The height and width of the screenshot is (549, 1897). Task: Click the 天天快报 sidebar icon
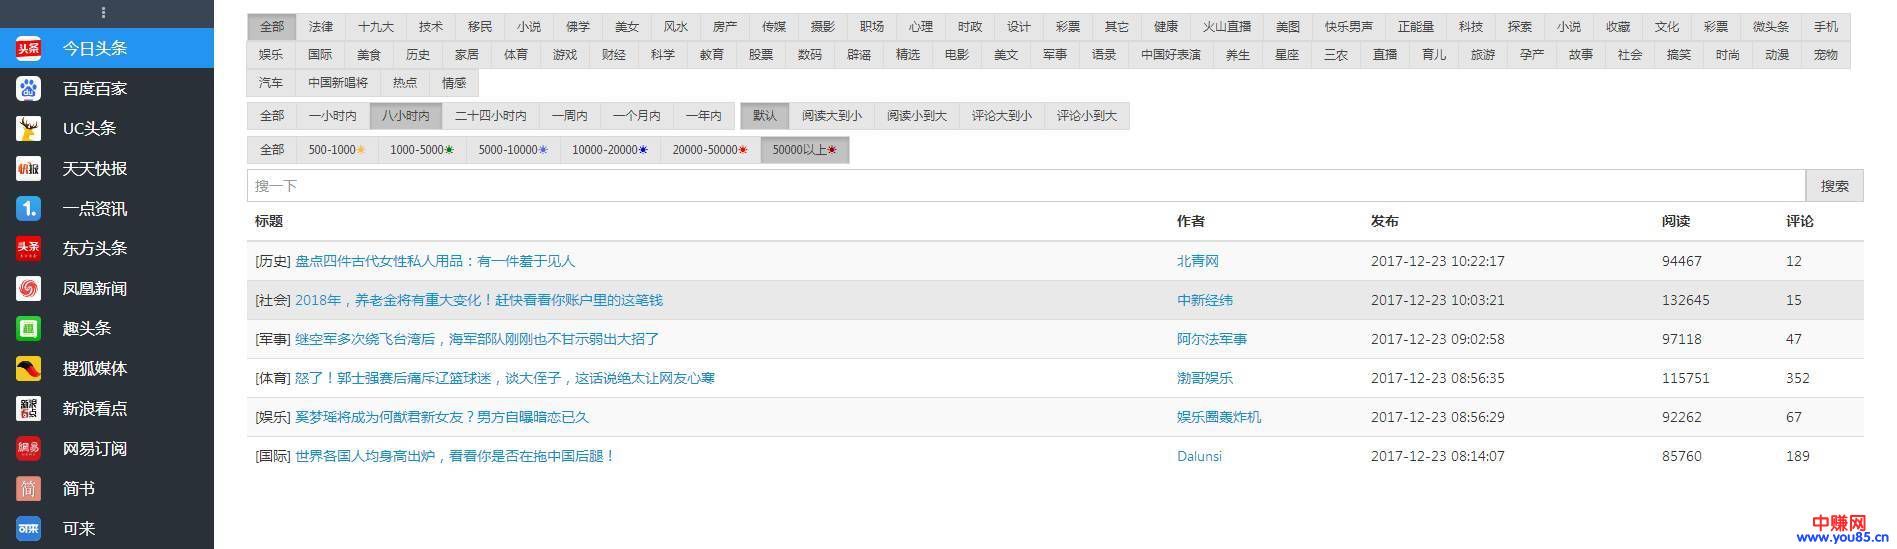coord(28,169)
